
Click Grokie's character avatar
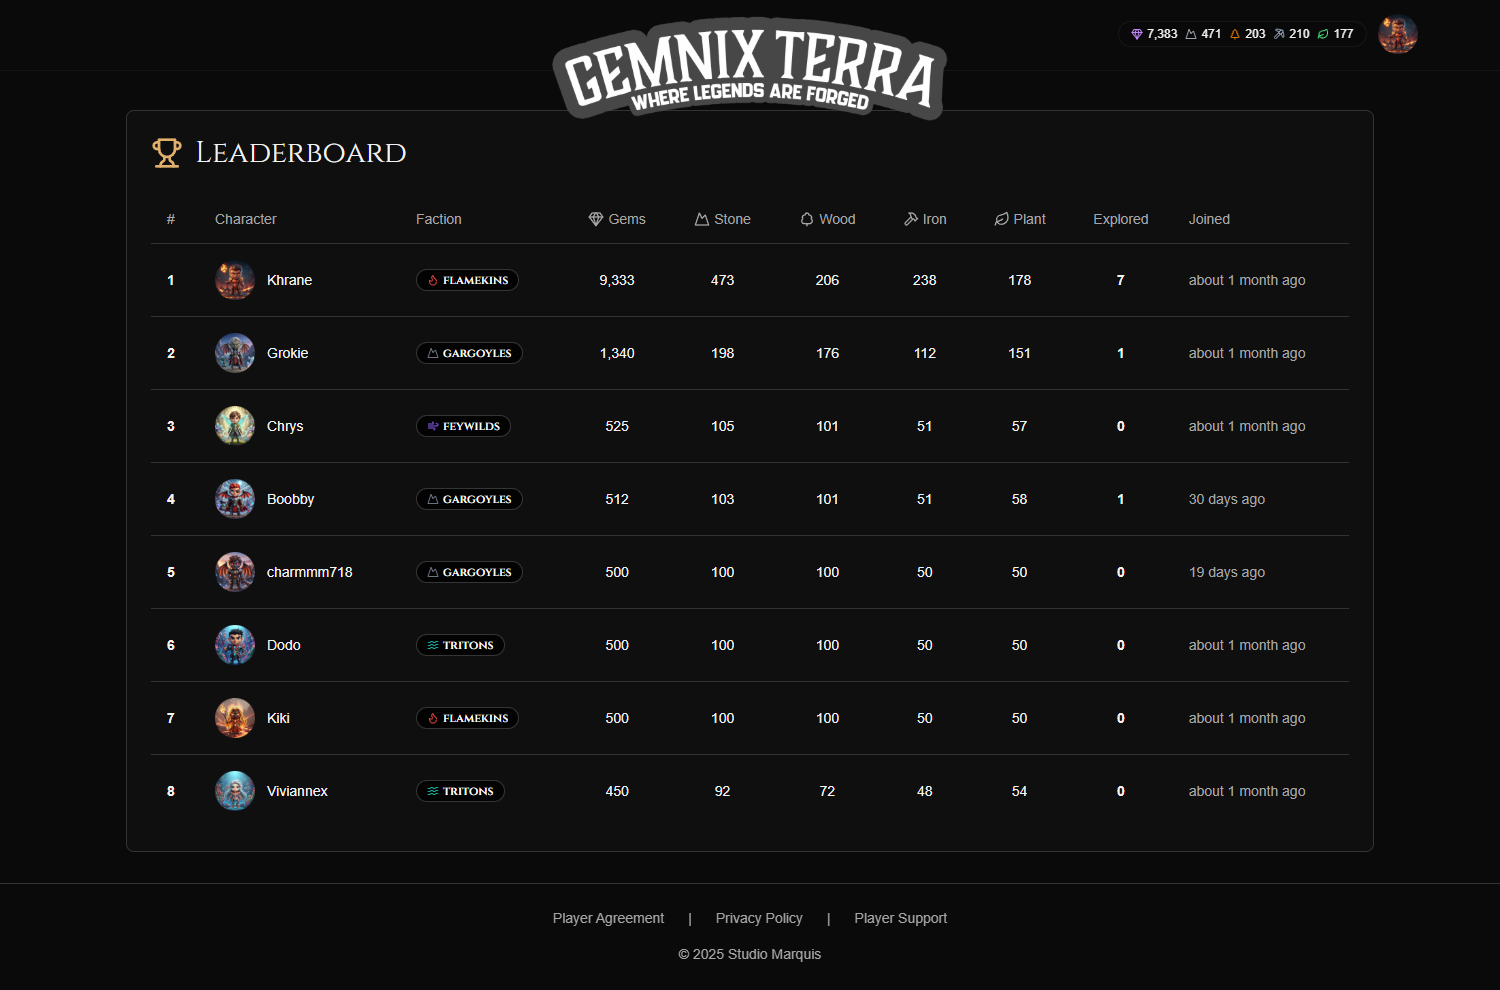[x=235, y=353]
